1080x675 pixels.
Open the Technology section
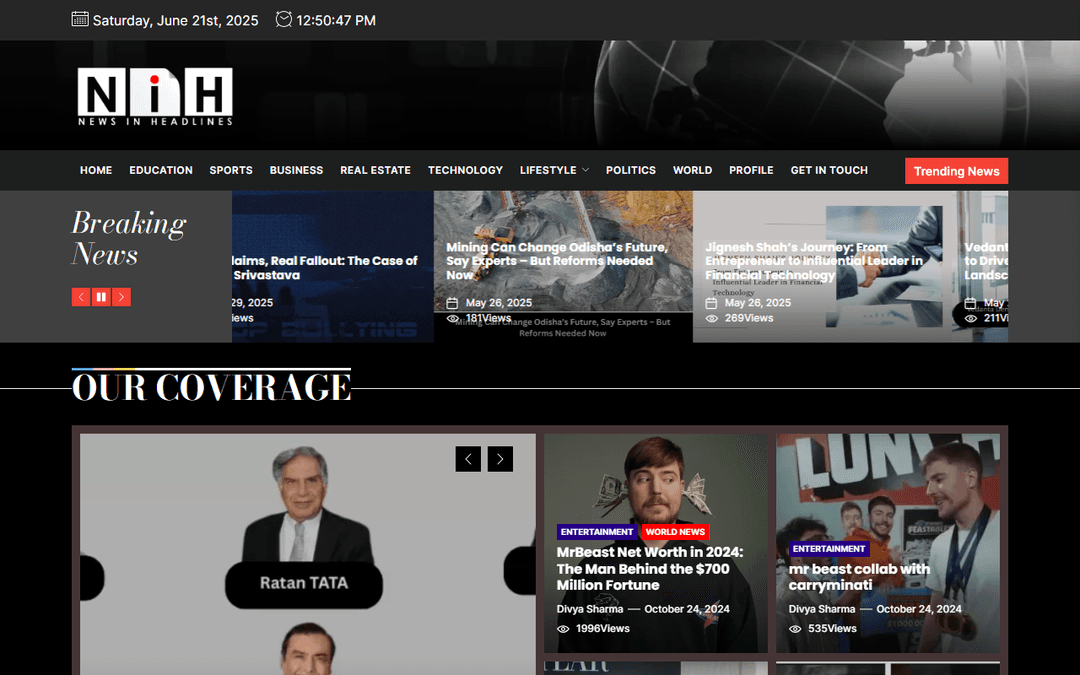point(466,170)
